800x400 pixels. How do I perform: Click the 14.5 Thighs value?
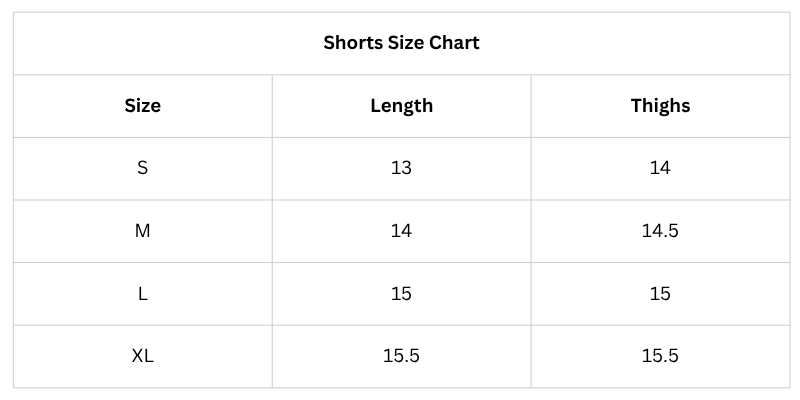660,231
